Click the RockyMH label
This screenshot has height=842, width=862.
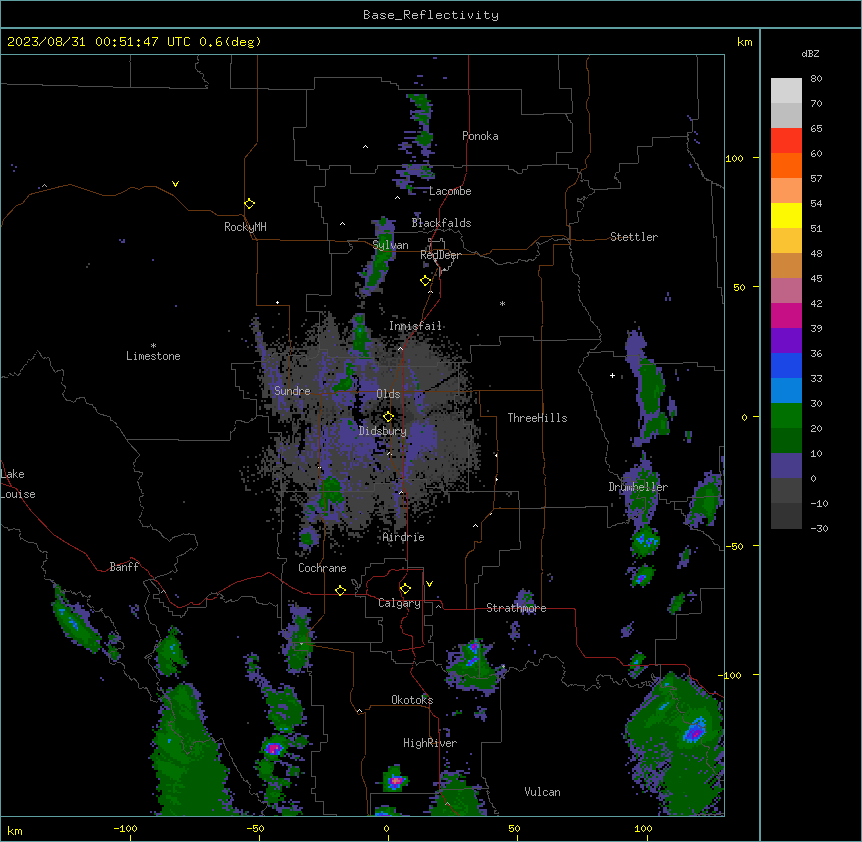coord(245,227)
